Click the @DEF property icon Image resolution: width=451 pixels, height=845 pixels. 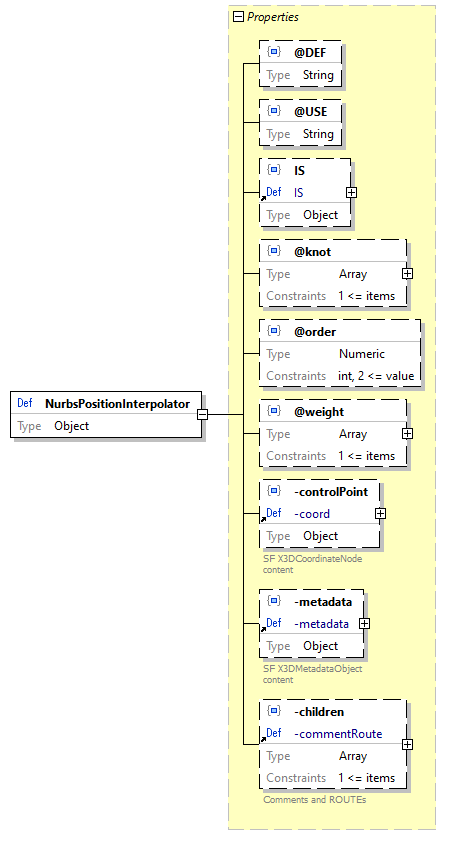pyautogui.click(x=274, y=52)
